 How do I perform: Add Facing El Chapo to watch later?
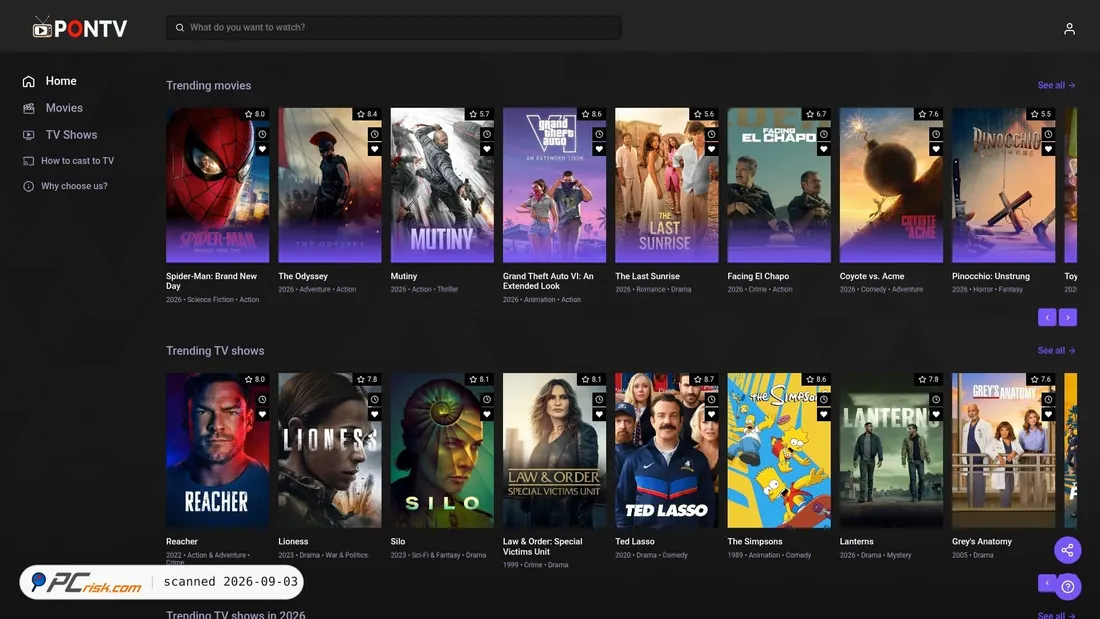[824, 134]
